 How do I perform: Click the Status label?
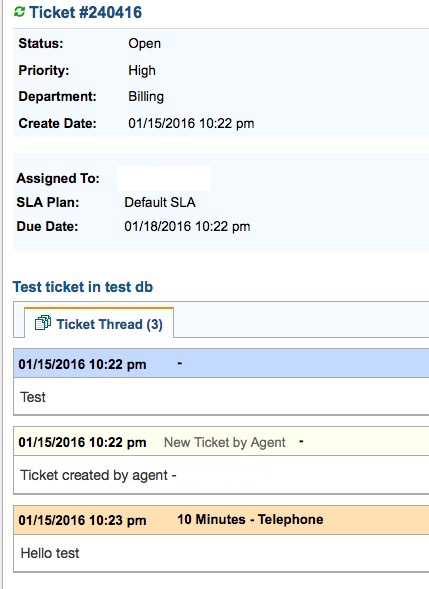[x=41, y=44]
